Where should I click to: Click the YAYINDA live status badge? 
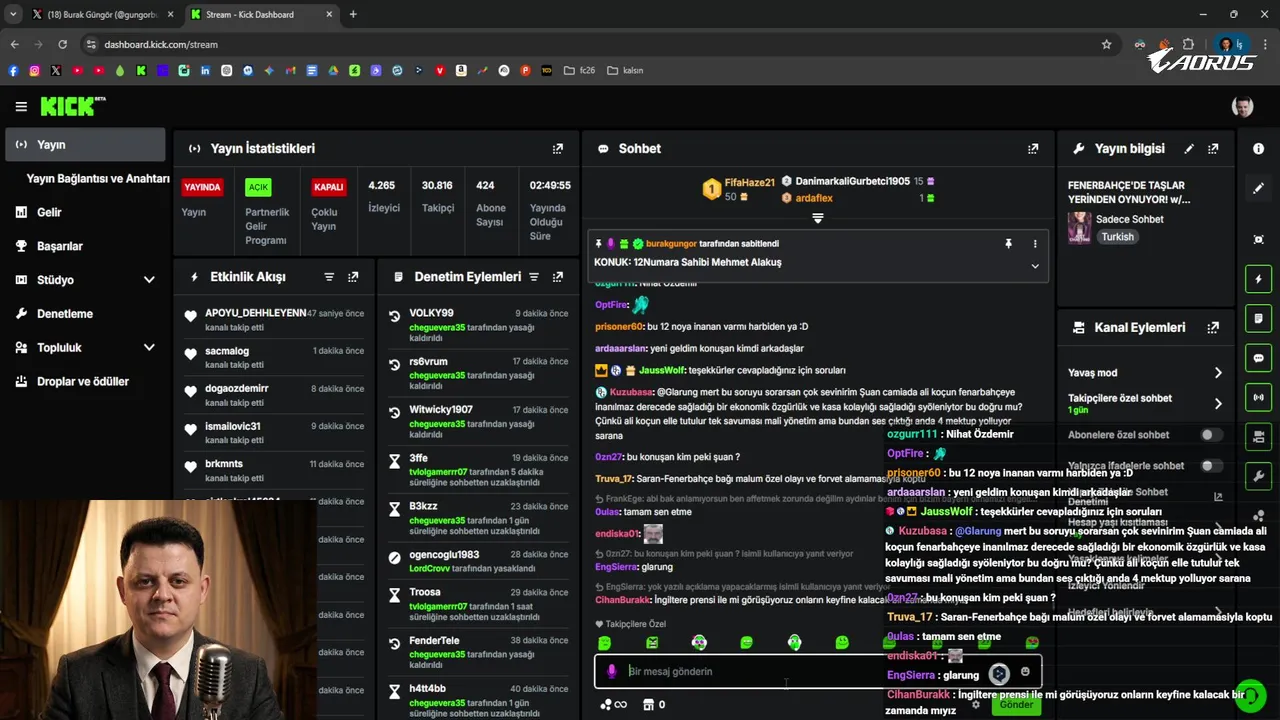click(203, 187)
